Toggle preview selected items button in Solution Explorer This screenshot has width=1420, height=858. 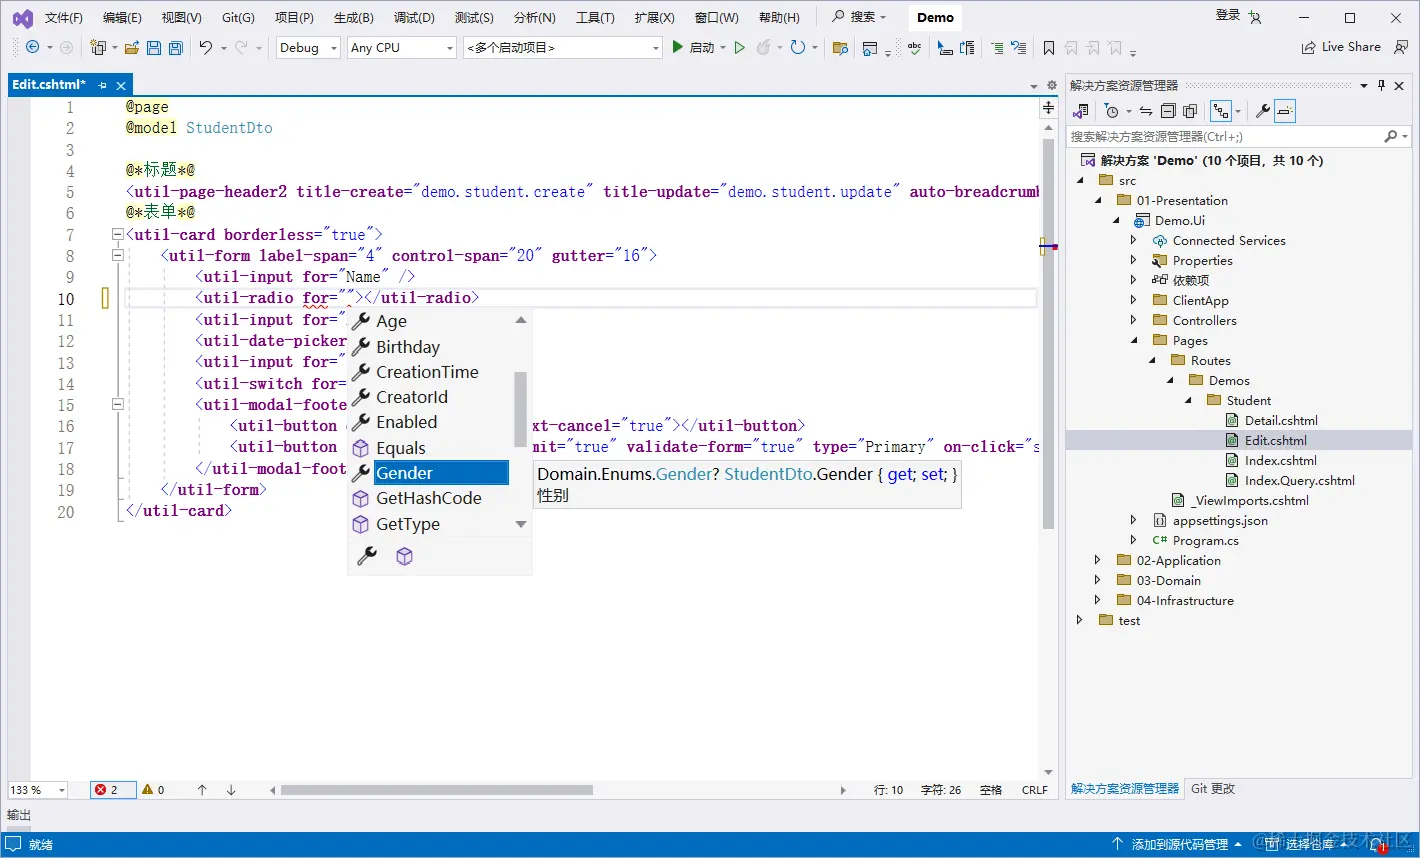[x=1286, y=111]
